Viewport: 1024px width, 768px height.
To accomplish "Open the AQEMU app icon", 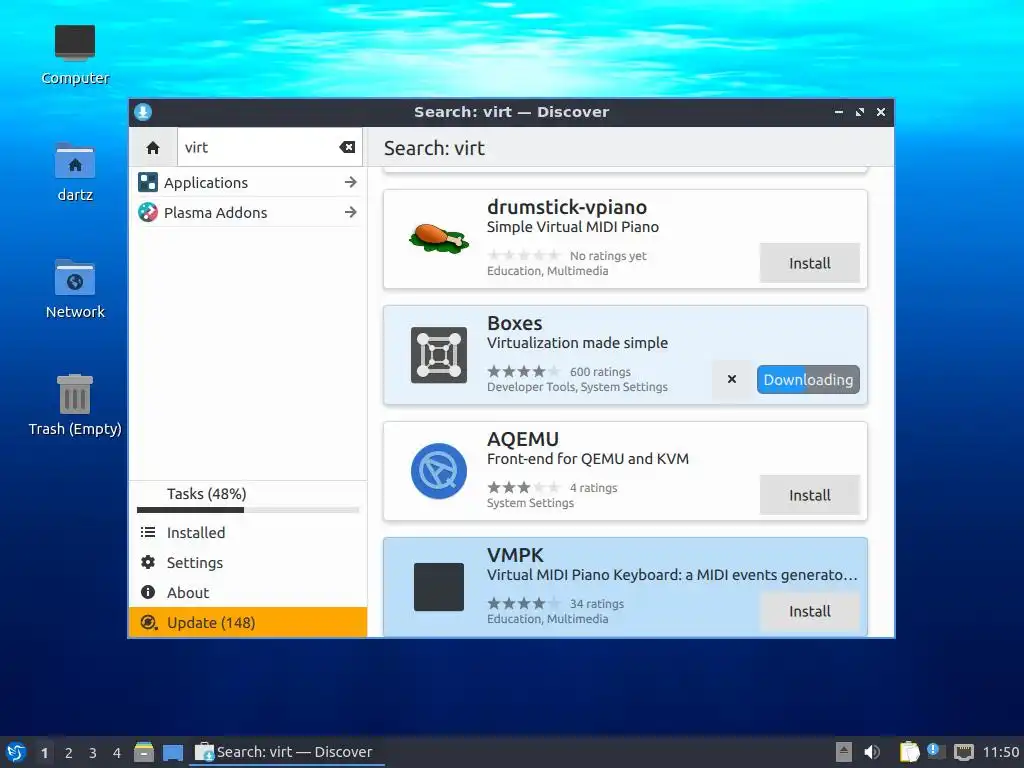I will (439, 471).
